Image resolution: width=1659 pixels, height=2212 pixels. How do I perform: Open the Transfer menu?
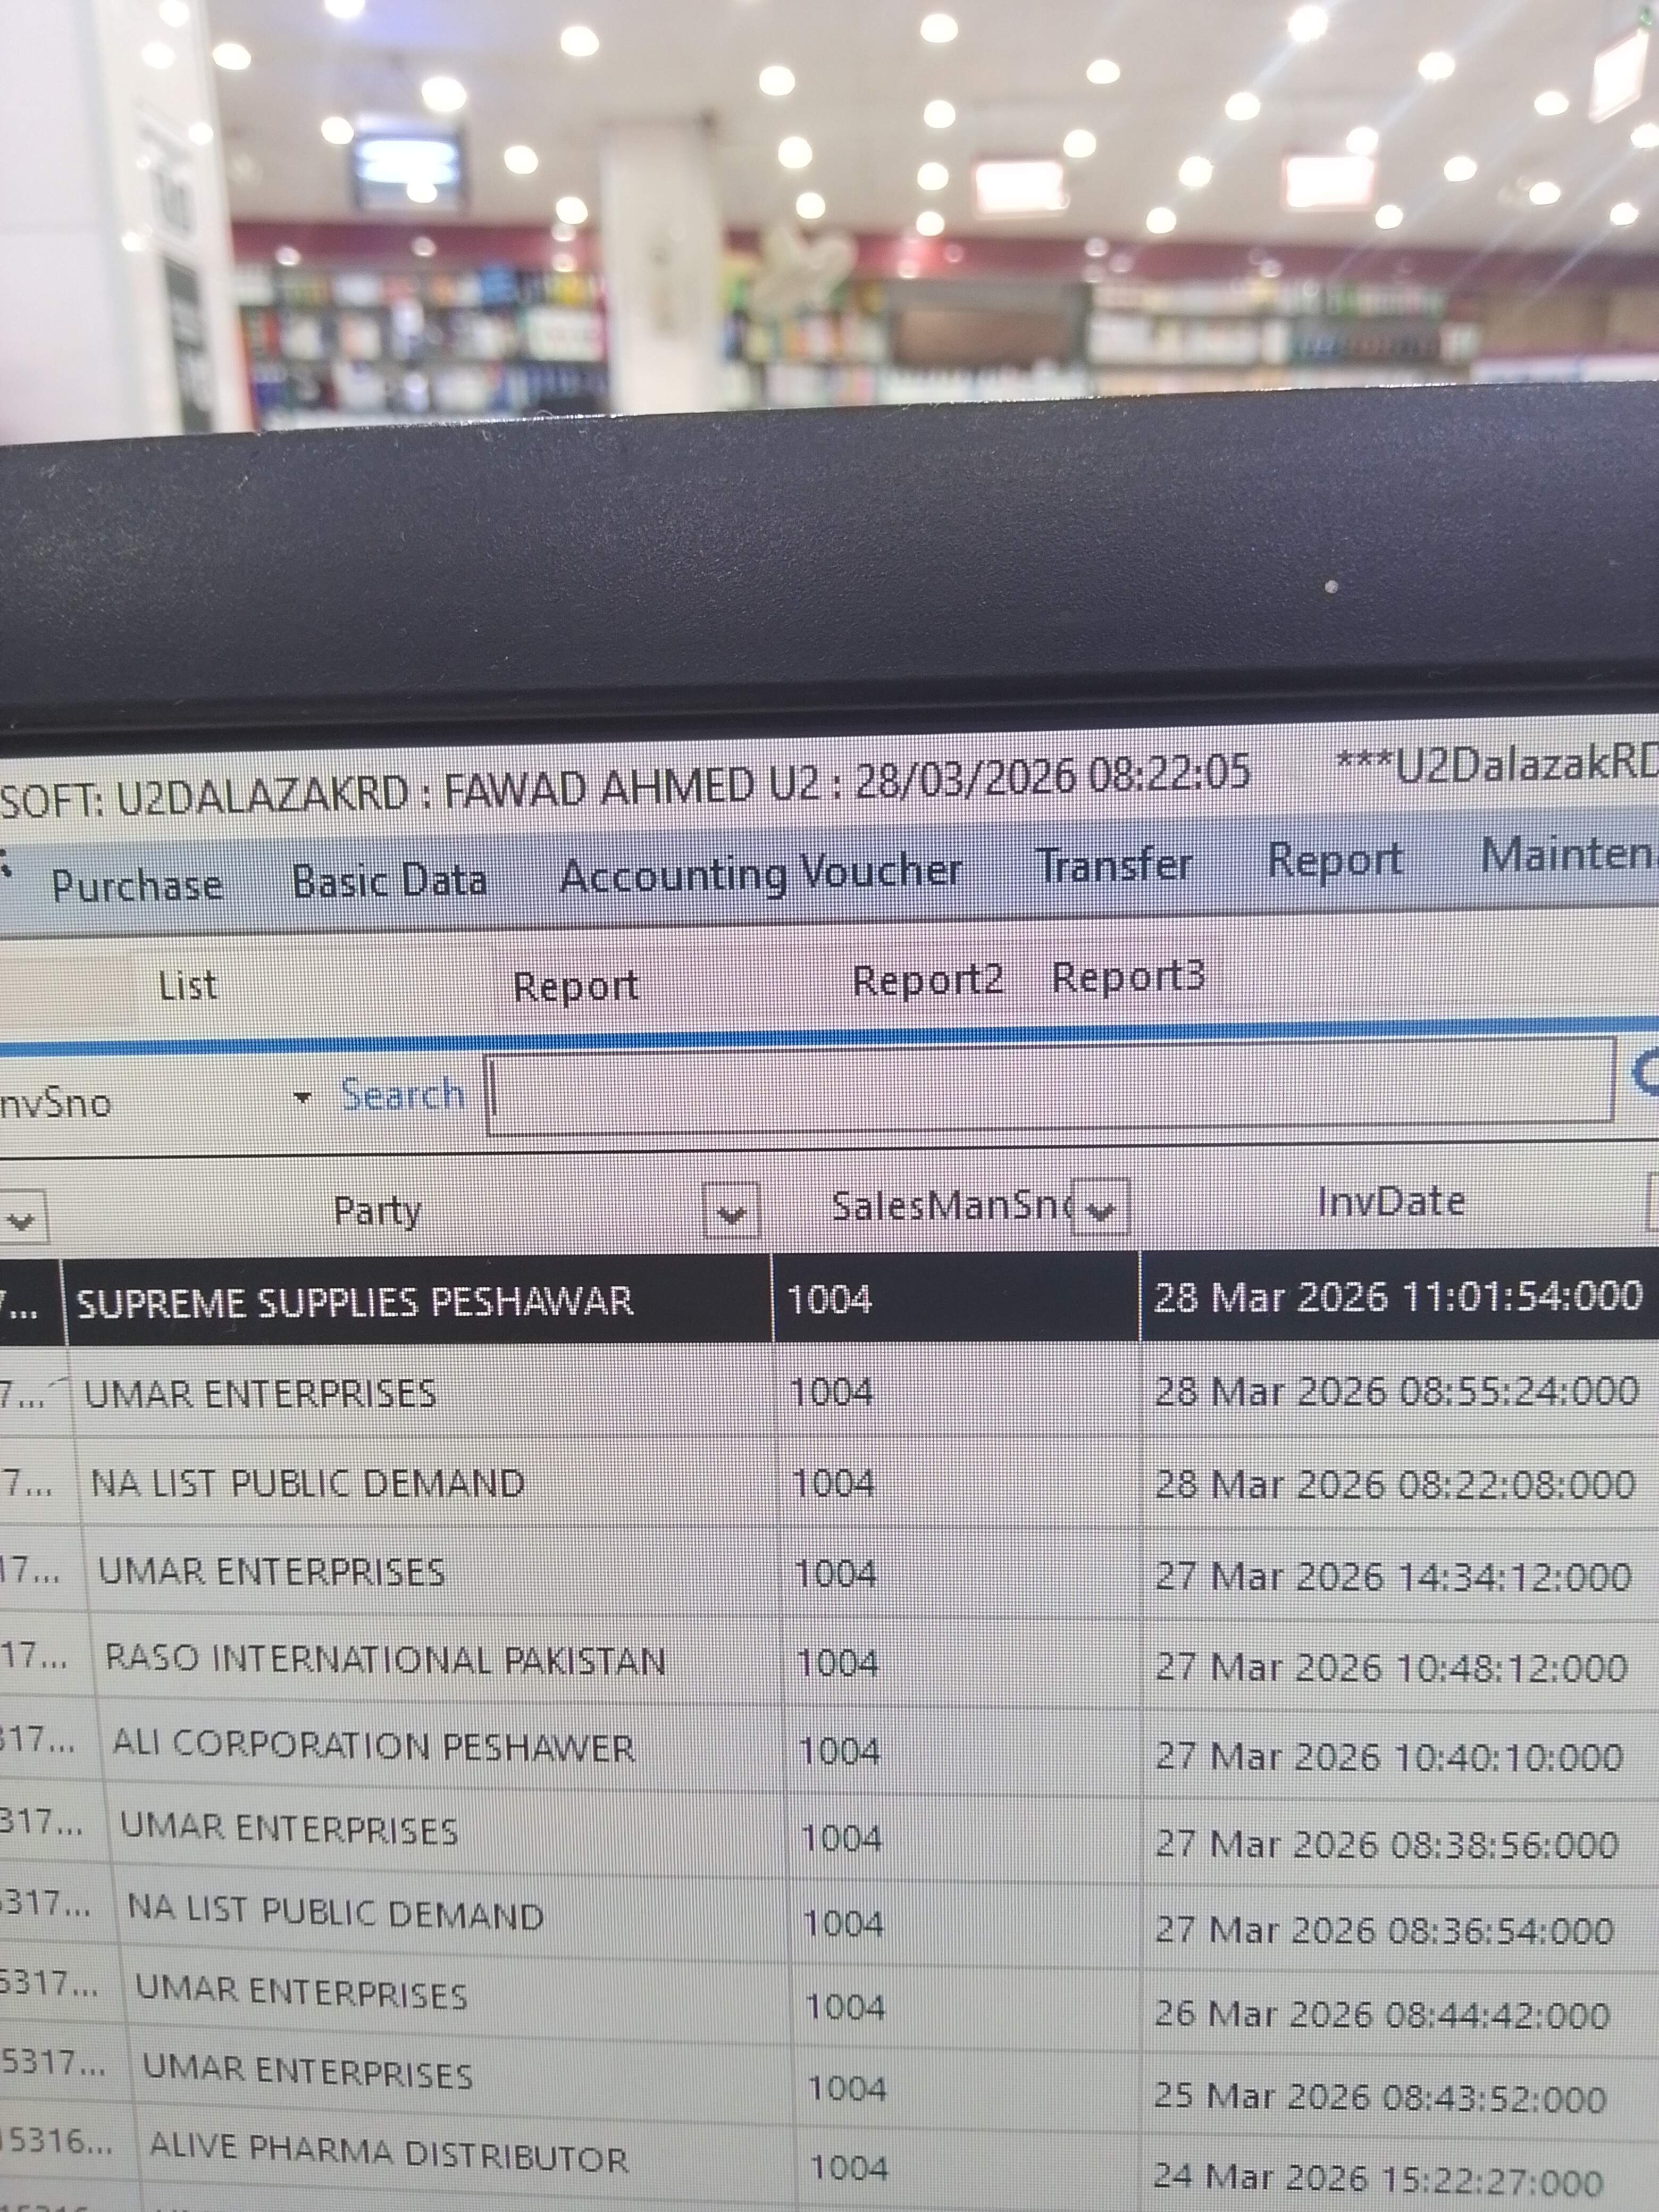point(1115,865)
